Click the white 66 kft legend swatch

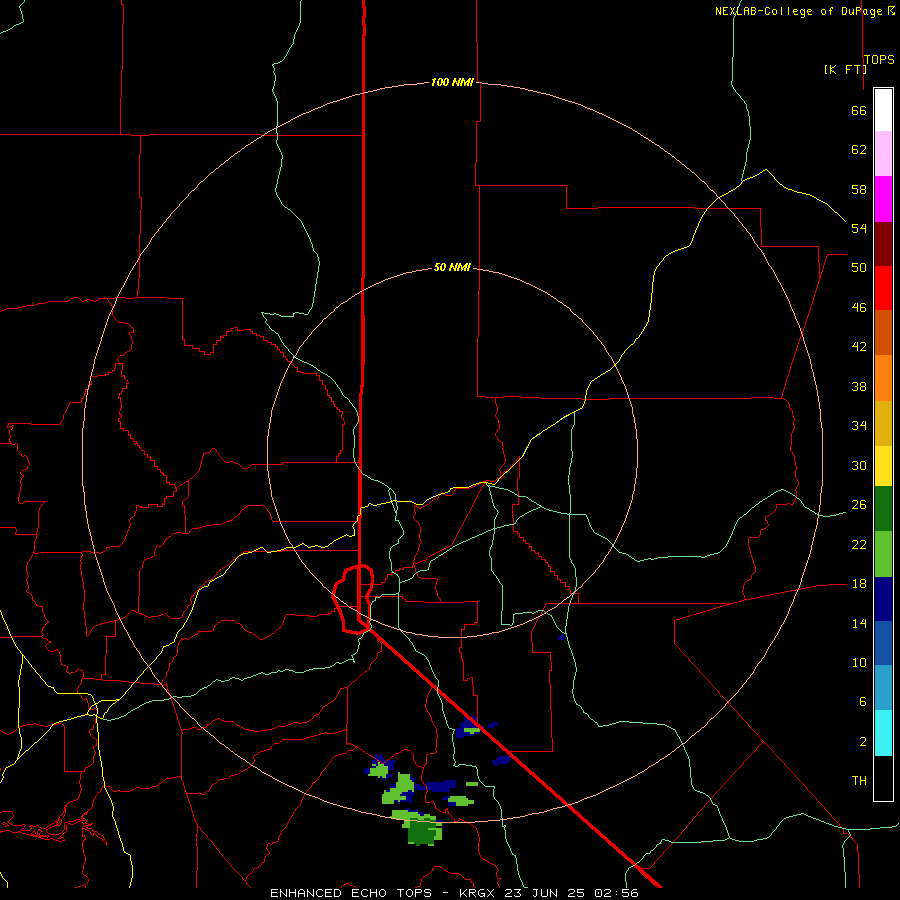point(883,110)
